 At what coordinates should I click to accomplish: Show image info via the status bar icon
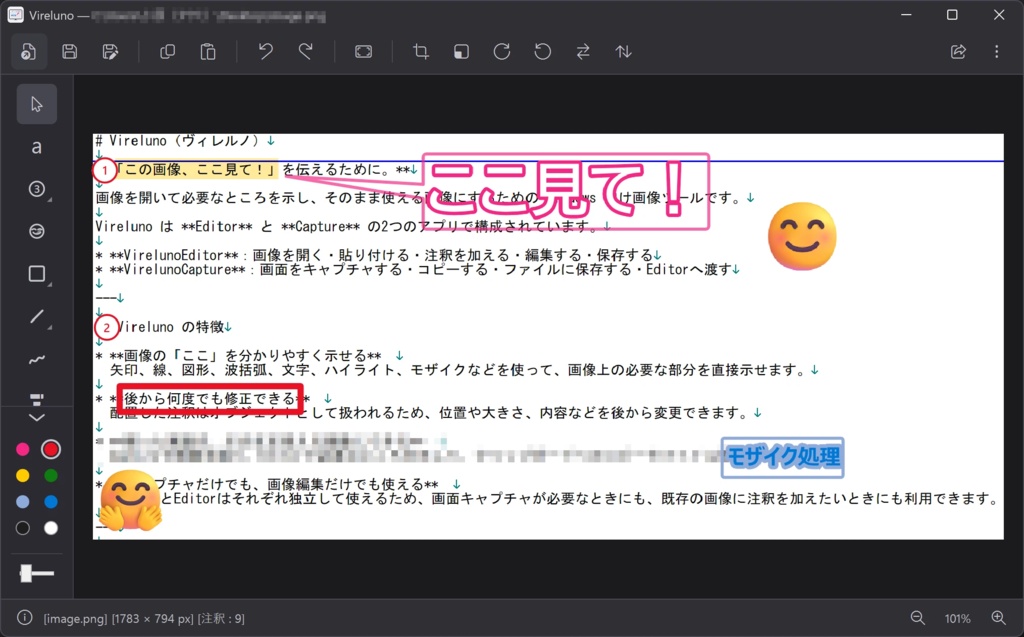(24, 618)
